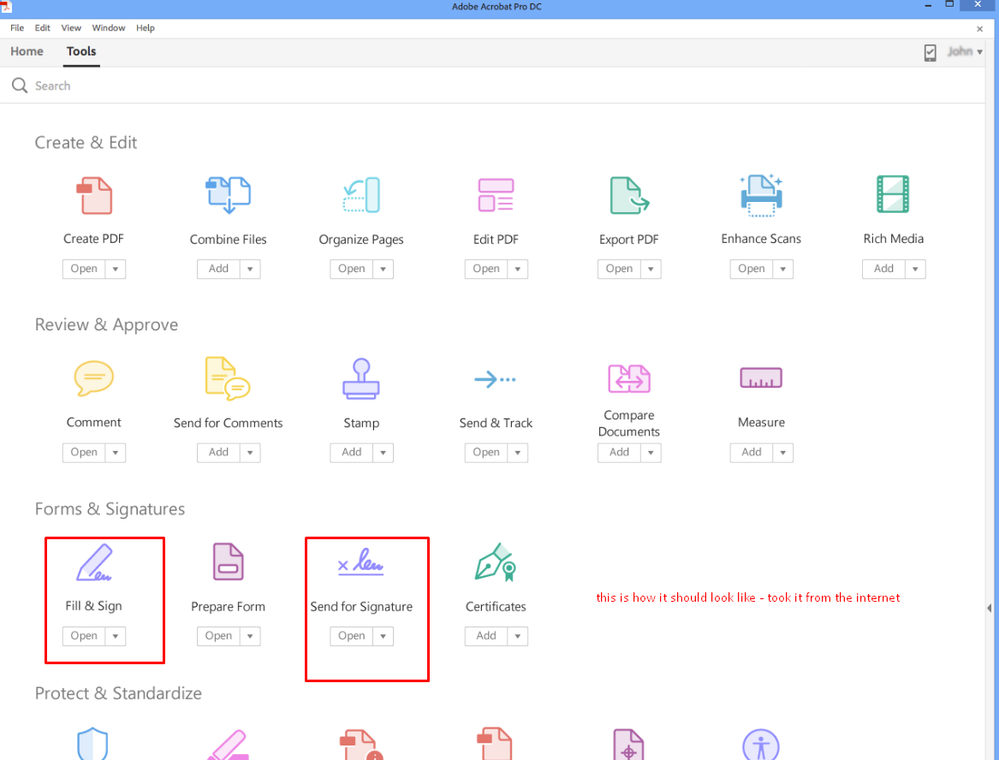
Task: Click the Open button under Export PDF
Action: click(619, 269)
